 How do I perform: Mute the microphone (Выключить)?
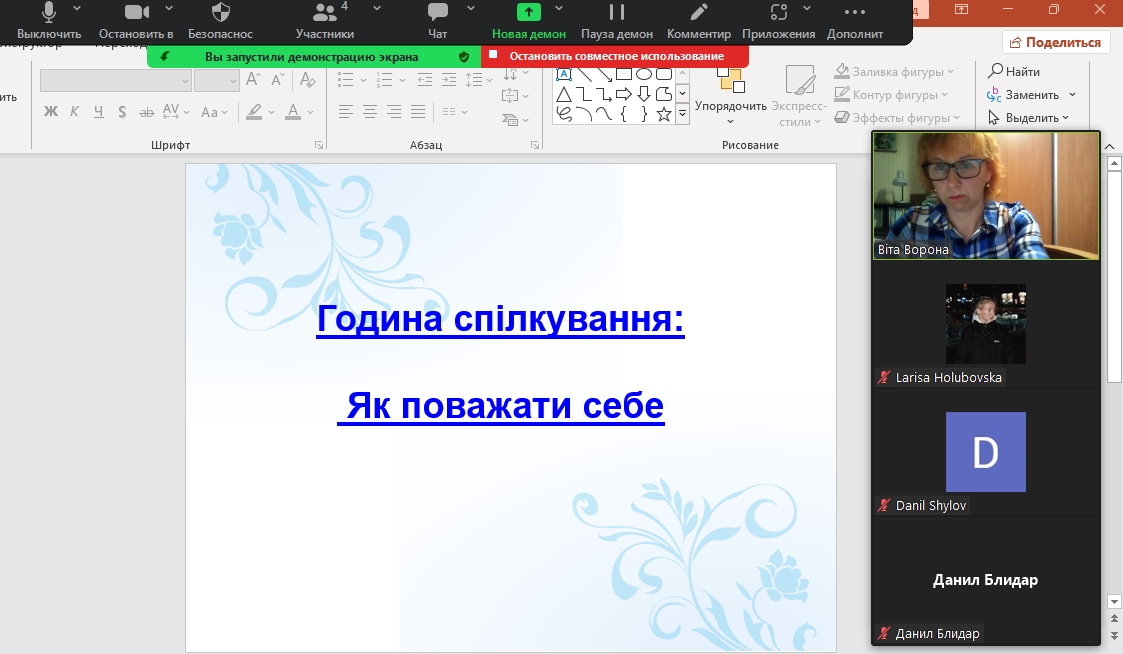point(49,21)
